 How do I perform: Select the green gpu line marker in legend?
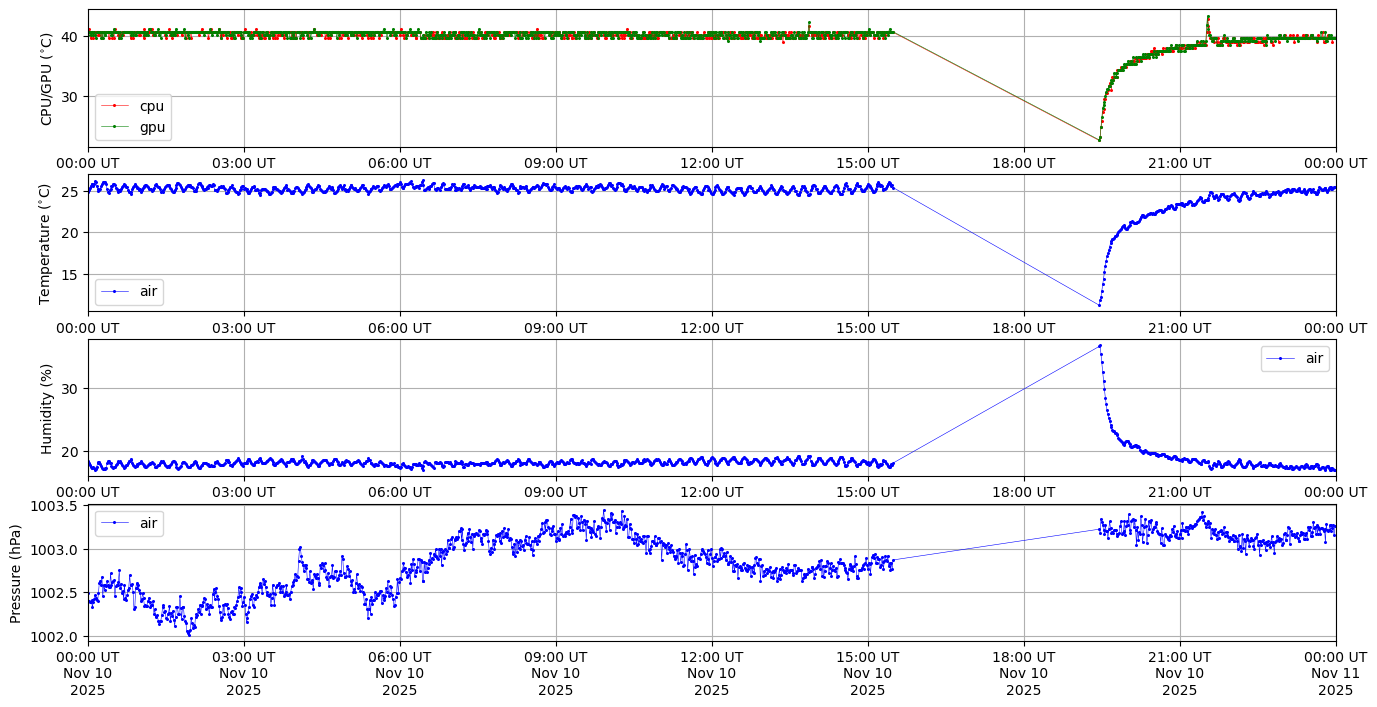coord(115,128)
